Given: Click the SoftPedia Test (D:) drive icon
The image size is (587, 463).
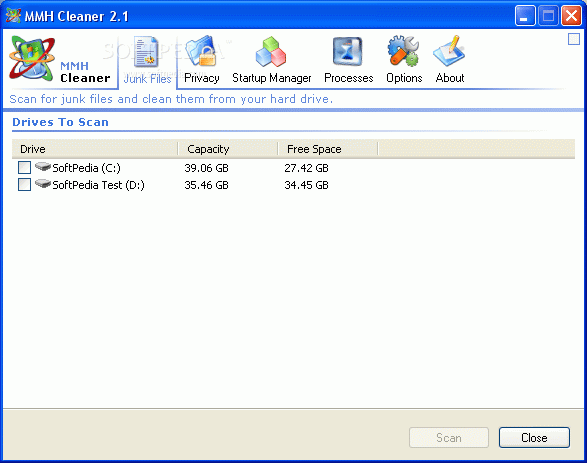Looking at the screenshot, I should pyautogui.click(x=43, y=184).
